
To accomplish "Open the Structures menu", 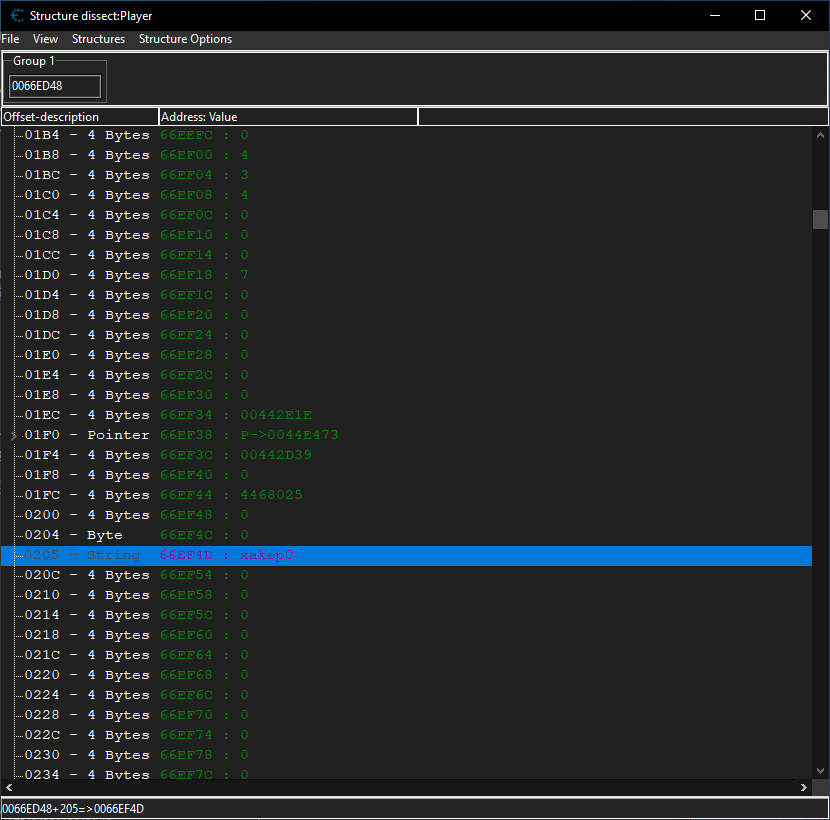I will point(98,39).
